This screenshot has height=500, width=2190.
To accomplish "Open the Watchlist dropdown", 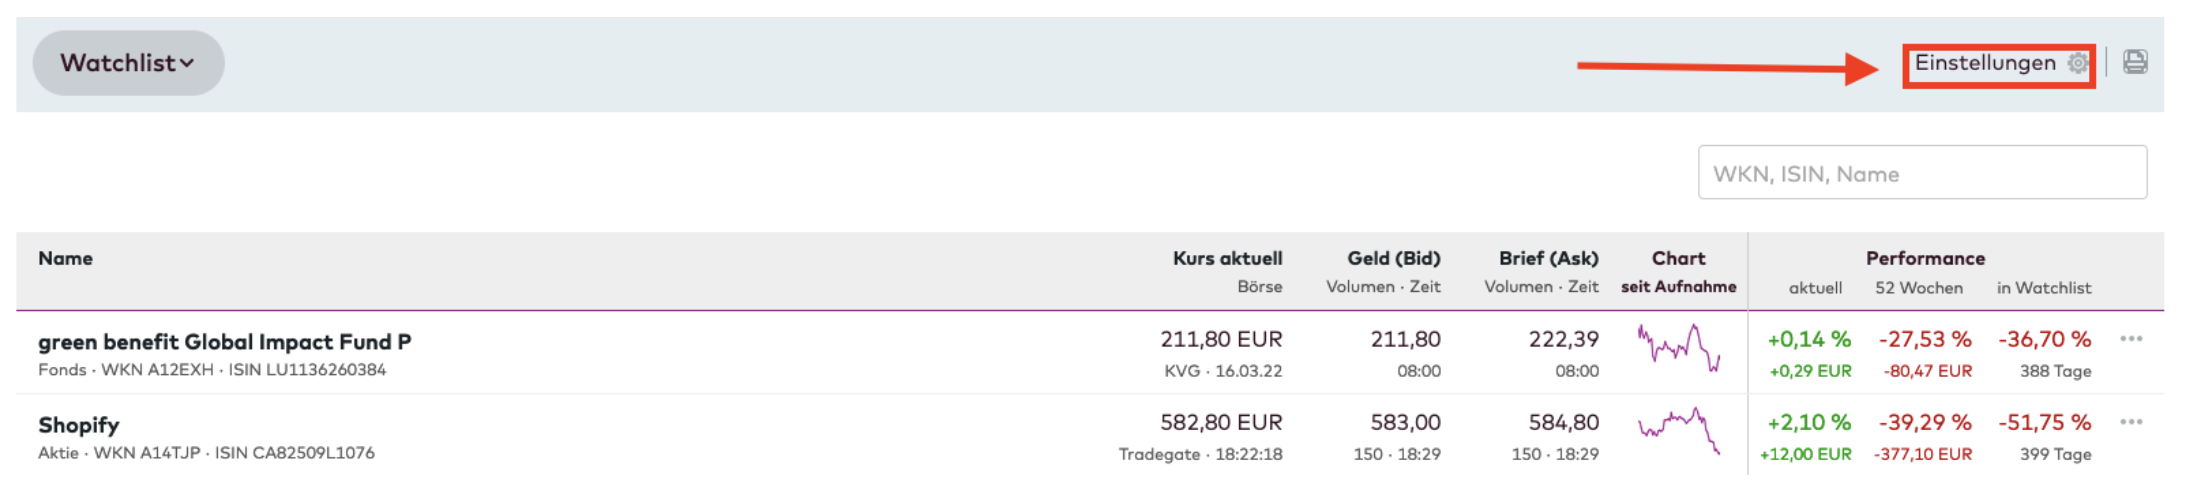I will pyautogui.click(x=128, y=63).
